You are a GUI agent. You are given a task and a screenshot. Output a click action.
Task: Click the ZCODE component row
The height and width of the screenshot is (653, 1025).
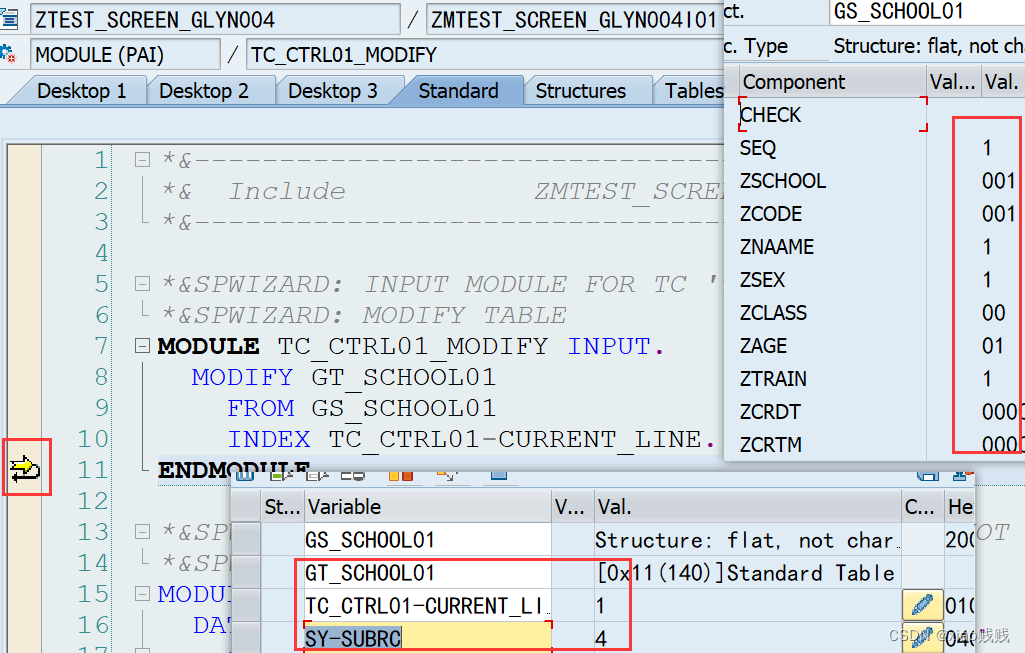833,214
